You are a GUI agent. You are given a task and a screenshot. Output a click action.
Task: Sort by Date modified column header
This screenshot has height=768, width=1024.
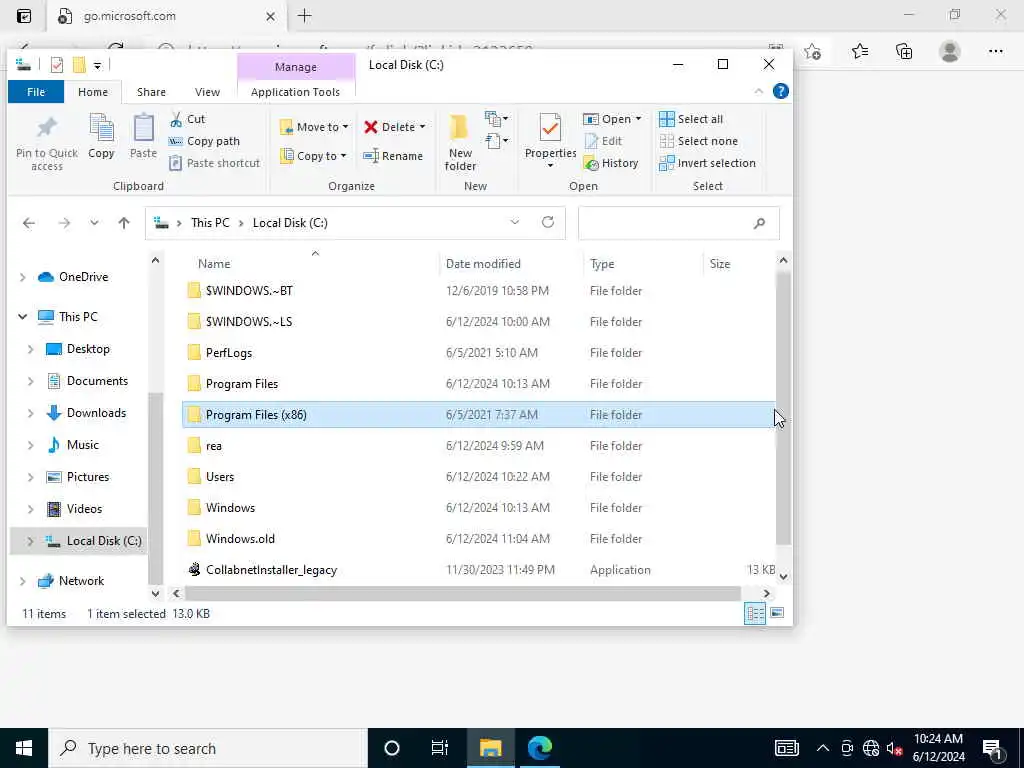coord(483,264)
